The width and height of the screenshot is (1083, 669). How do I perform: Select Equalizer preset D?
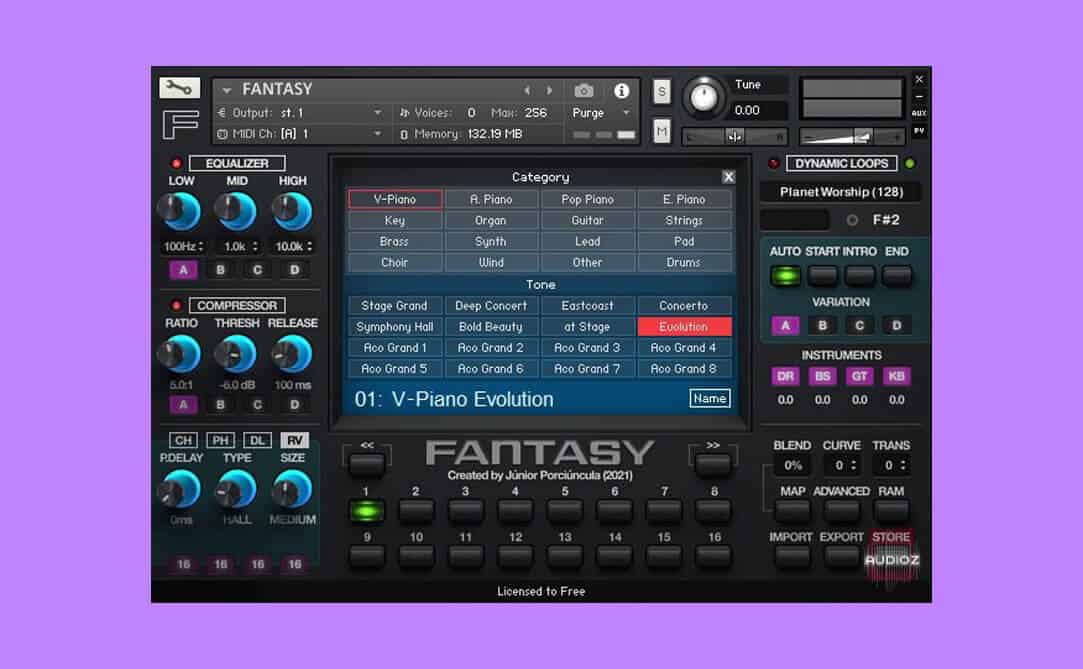point(294,270)
